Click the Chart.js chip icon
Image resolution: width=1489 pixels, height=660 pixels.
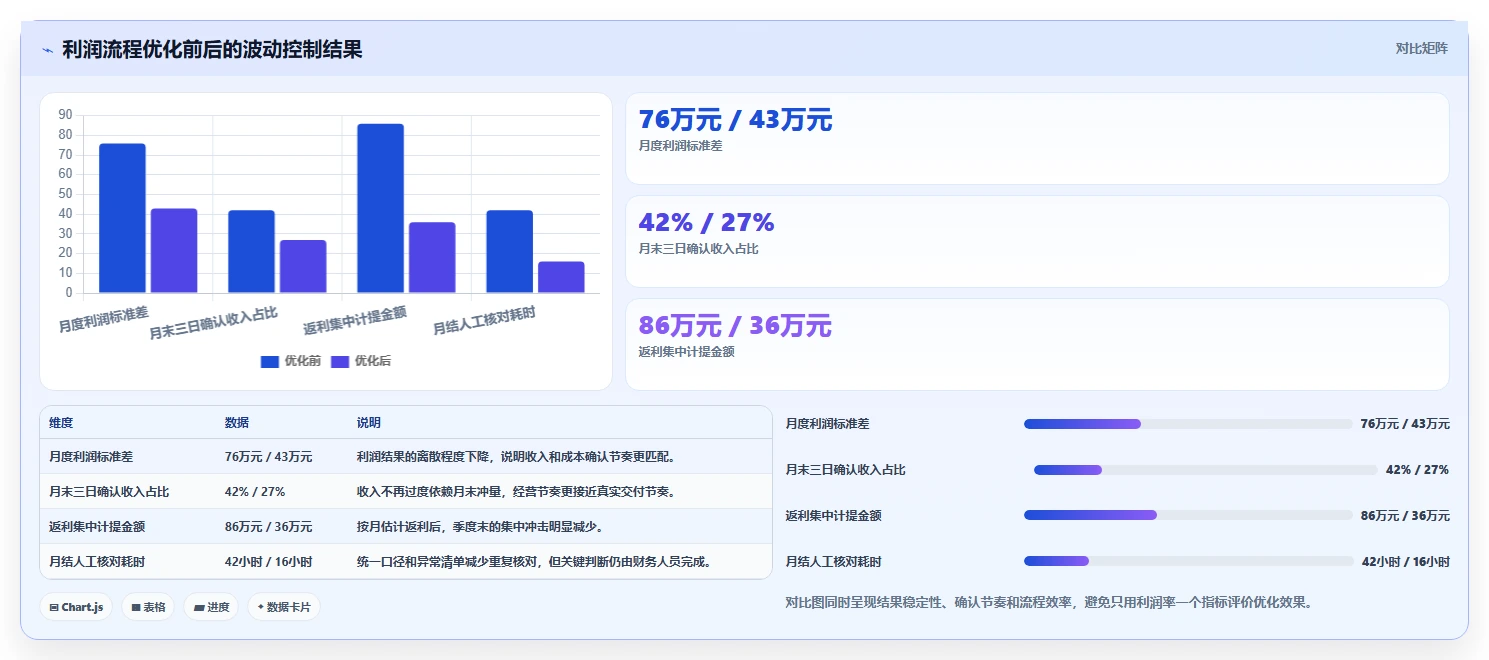tap(54, 607)
